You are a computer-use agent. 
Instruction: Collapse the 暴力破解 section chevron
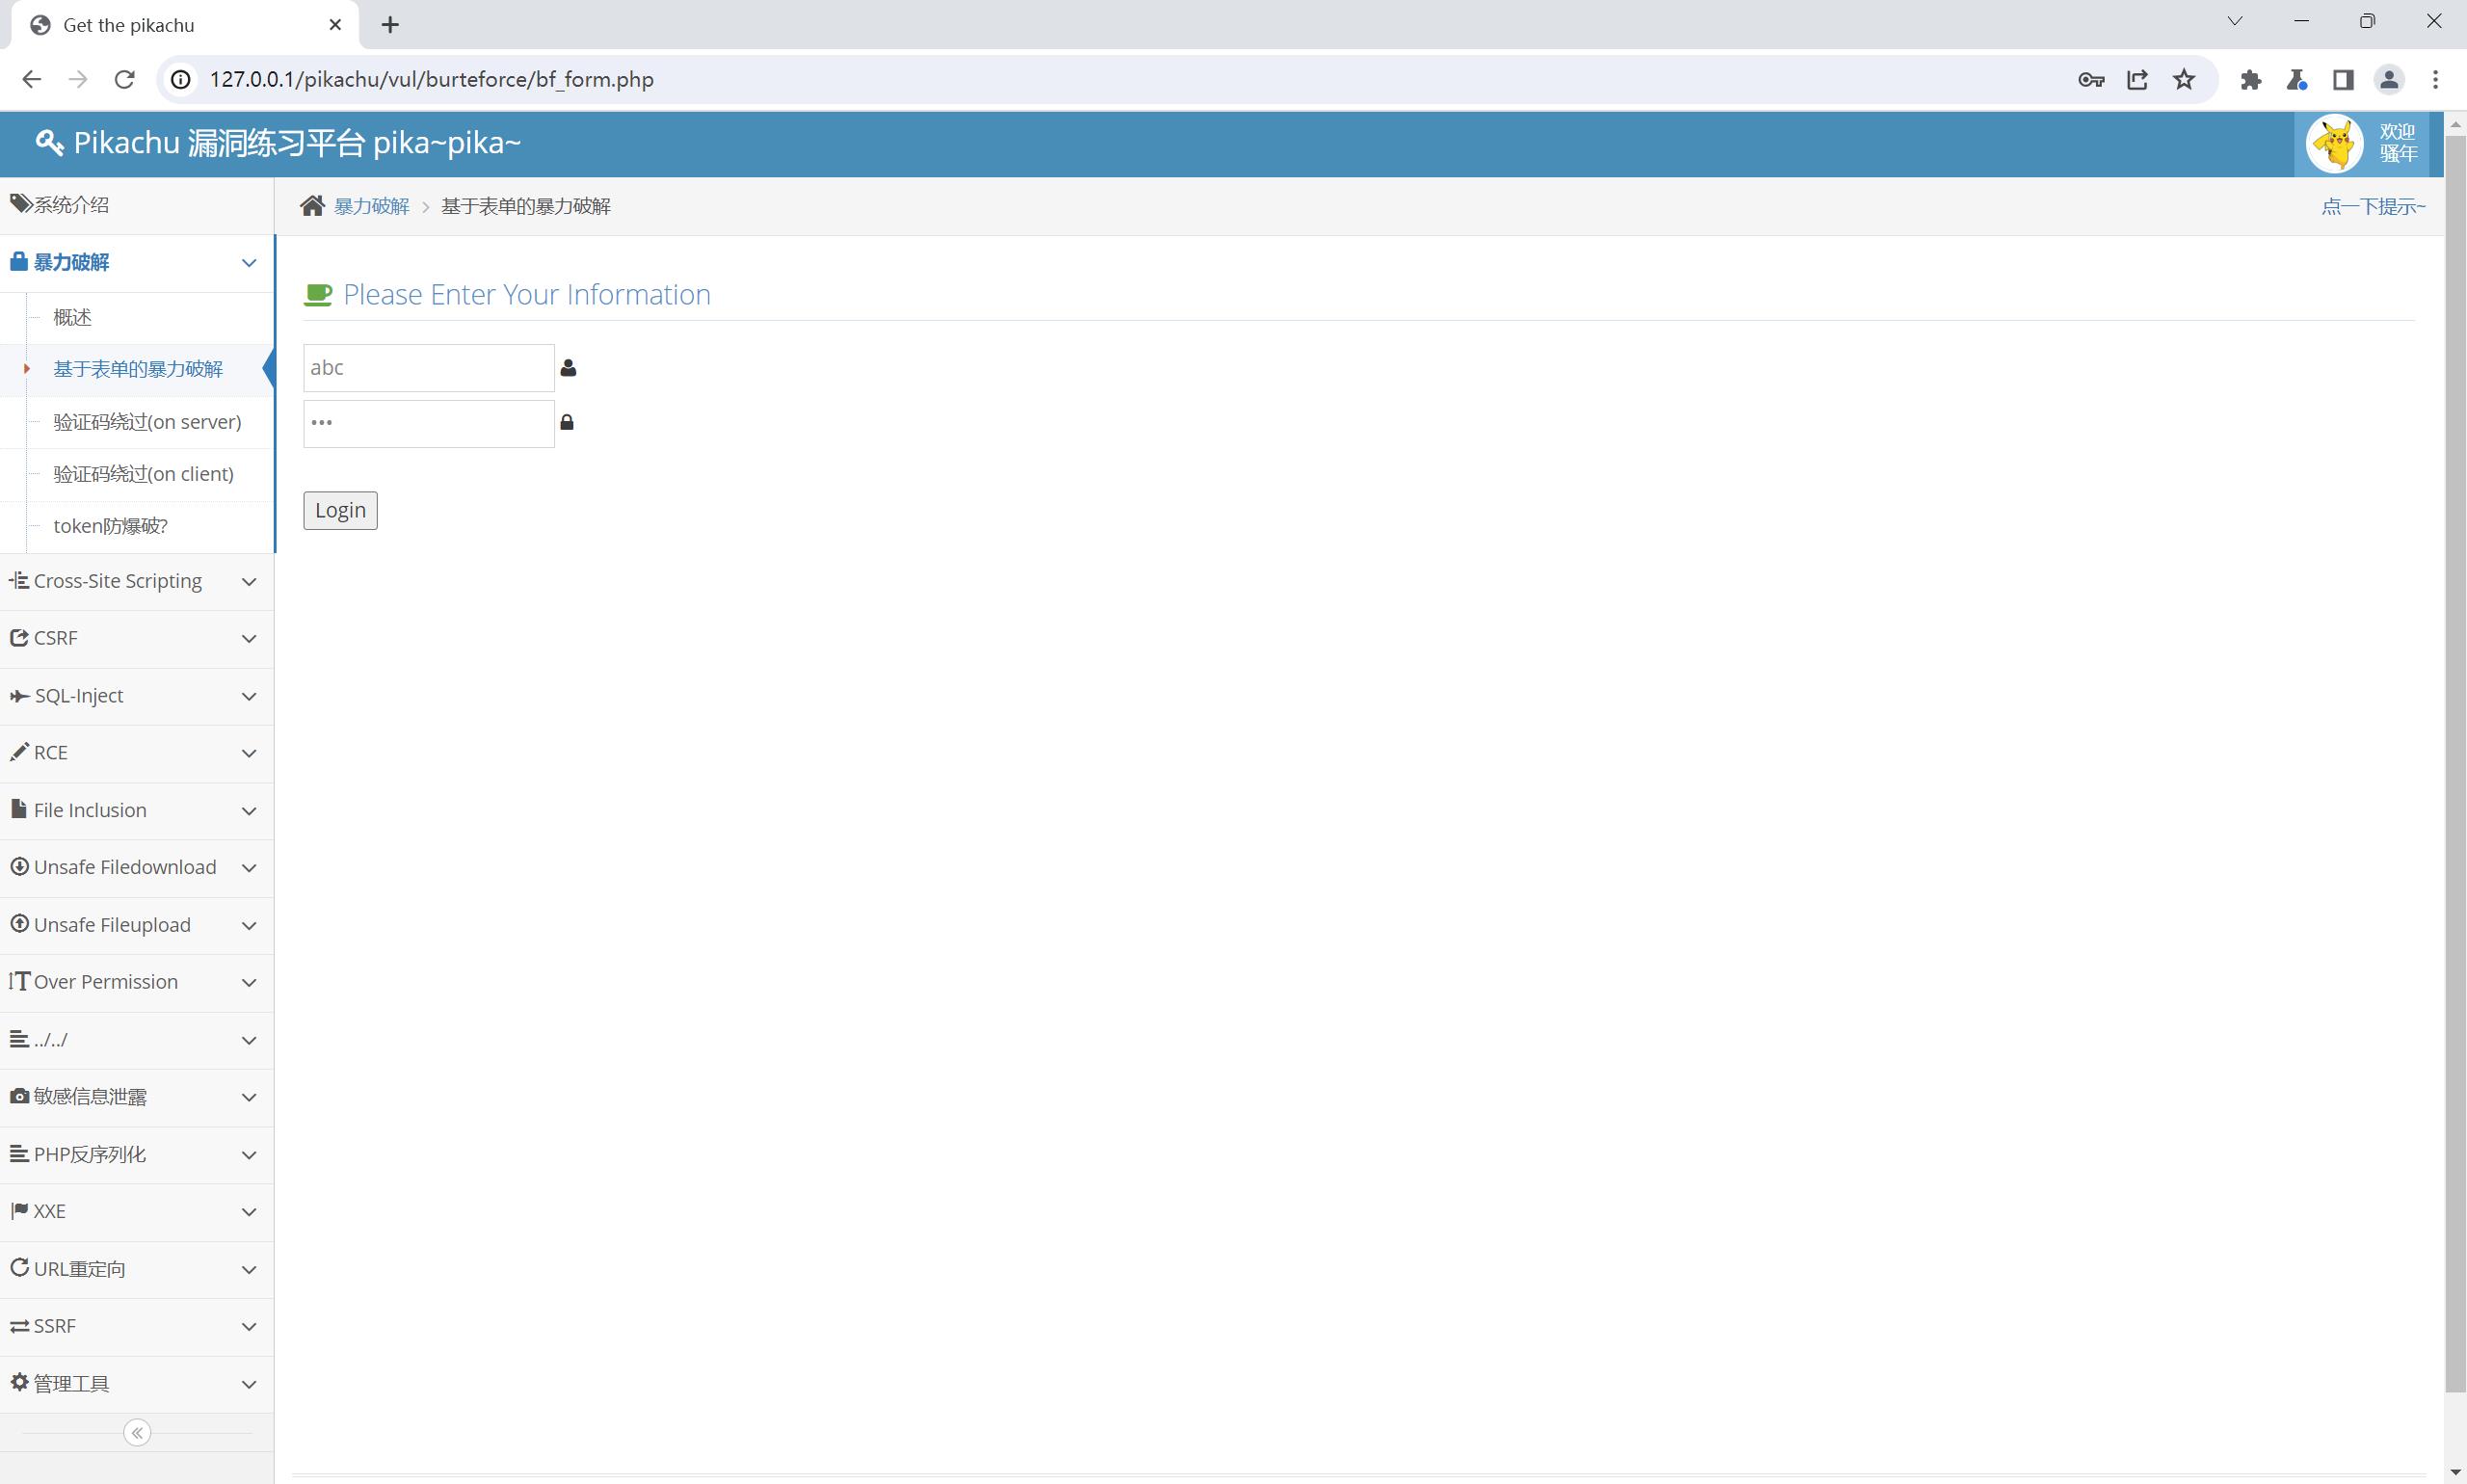point(249,263)
